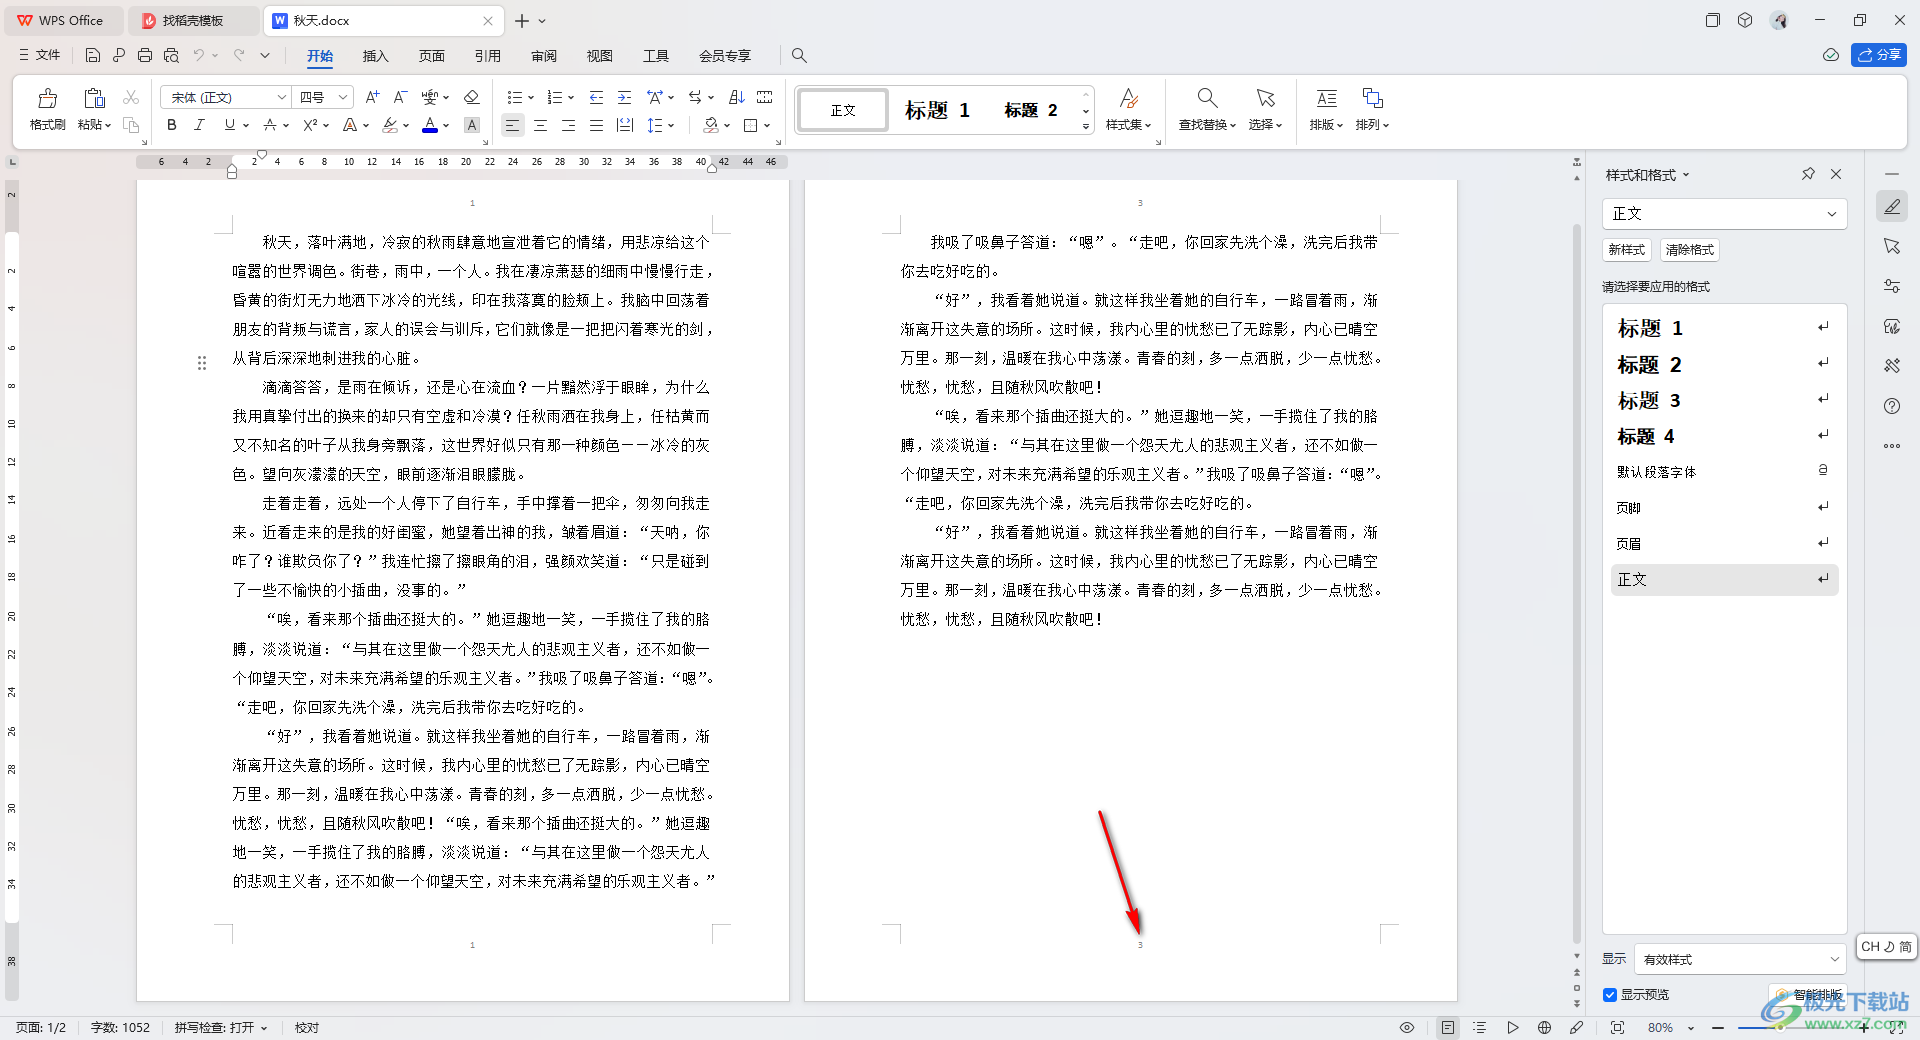Click the Save icon in quick toolbar

(x=93, y=55)
